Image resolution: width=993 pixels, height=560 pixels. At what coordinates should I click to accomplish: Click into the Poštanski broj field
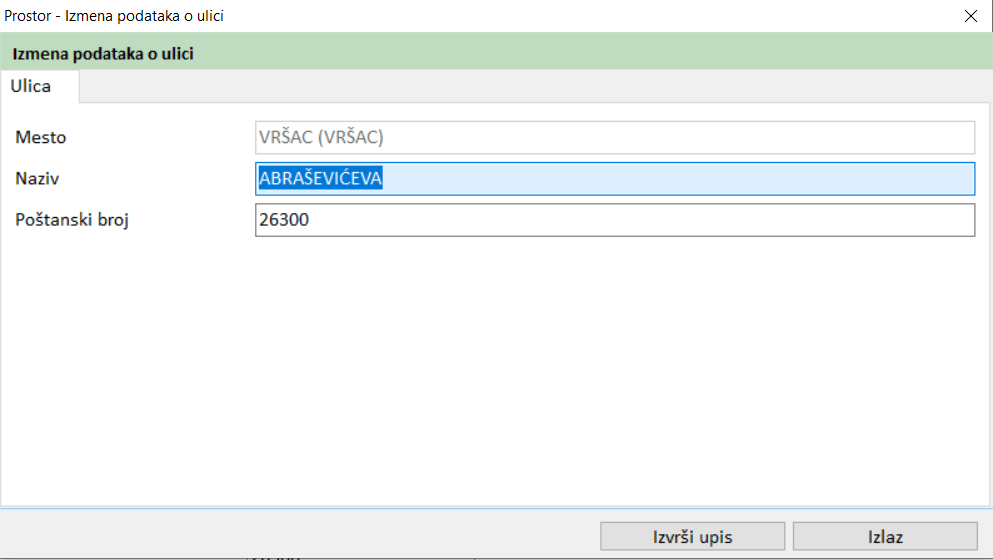coord(614,220)
